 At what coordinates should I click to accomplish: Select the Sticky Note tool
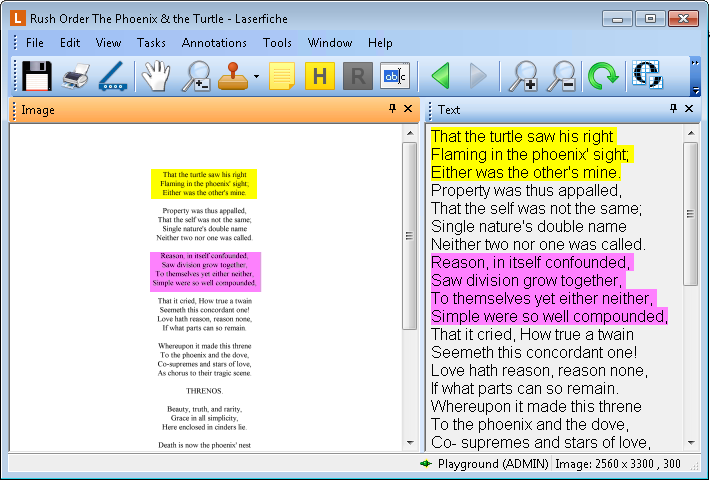[282, 76]
